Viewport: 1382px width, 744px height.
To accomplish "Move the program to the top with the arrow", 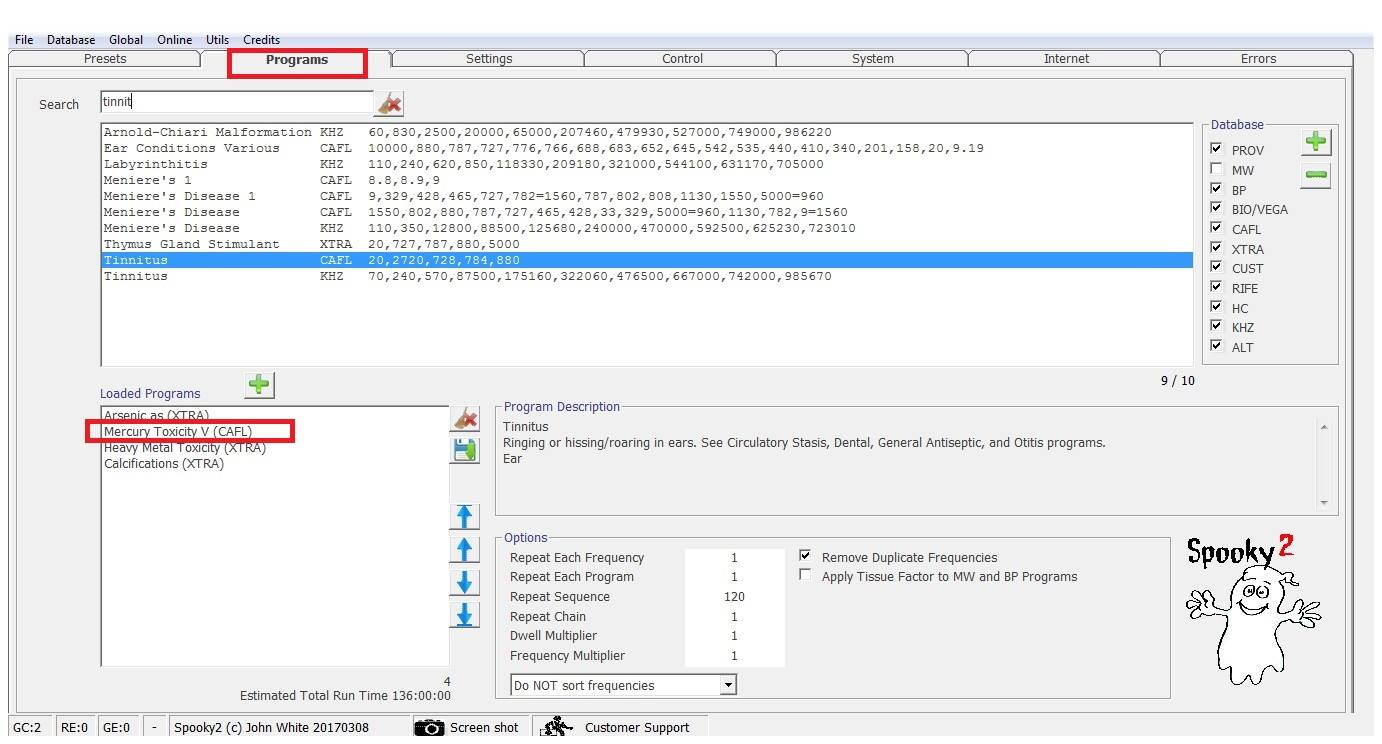I will click(x=465, y=516).
